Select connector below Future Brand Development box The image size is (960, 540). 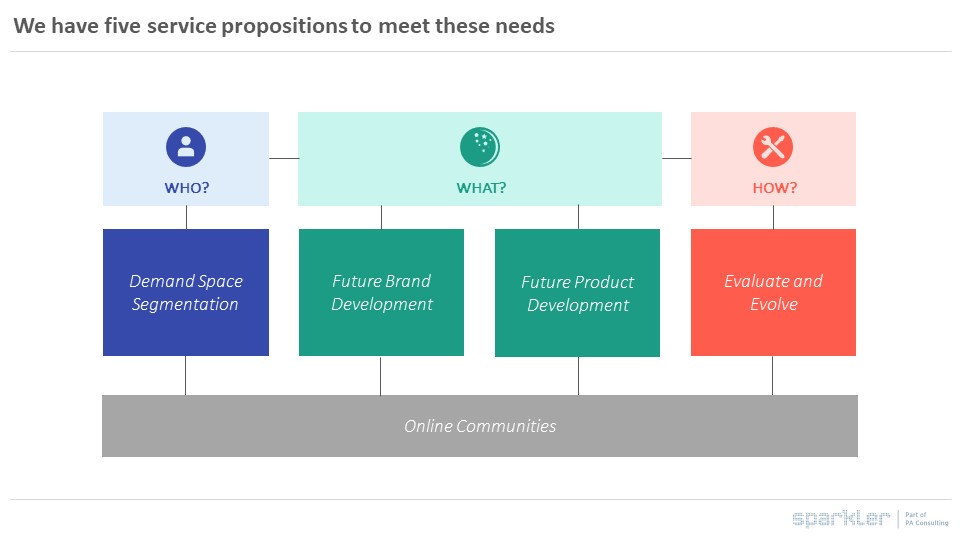pos(380,376)
